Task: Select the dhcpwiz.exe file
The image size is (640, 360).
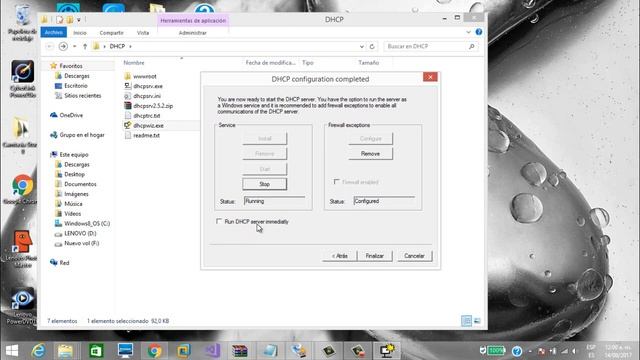Action: pos(148,125)
